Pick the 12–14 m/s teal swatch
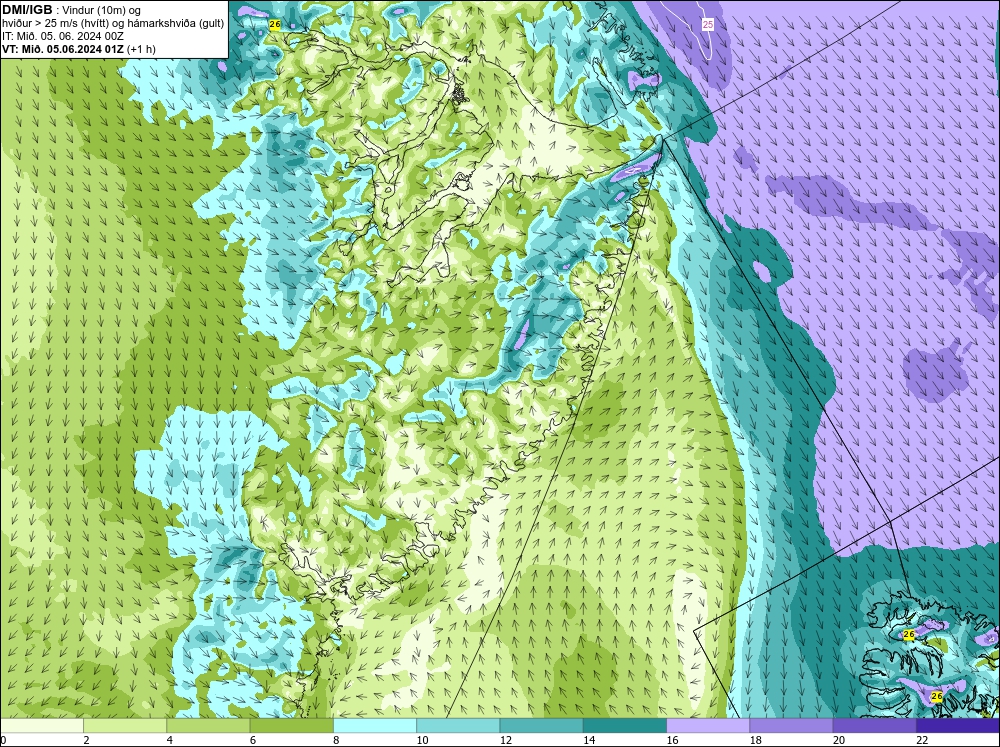The height and width of the screenshot is (747, 1000). click(541, 725)
